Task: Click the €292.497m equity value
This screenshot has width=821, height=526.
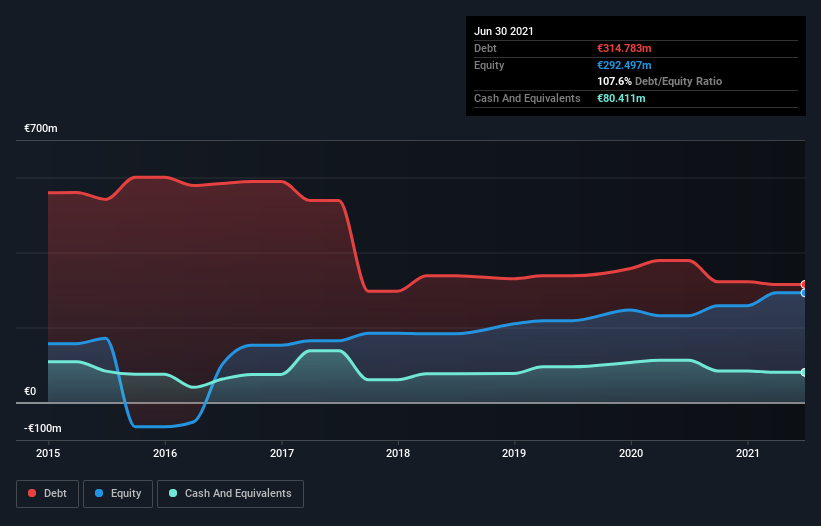Action: click(x=624, y=65)
